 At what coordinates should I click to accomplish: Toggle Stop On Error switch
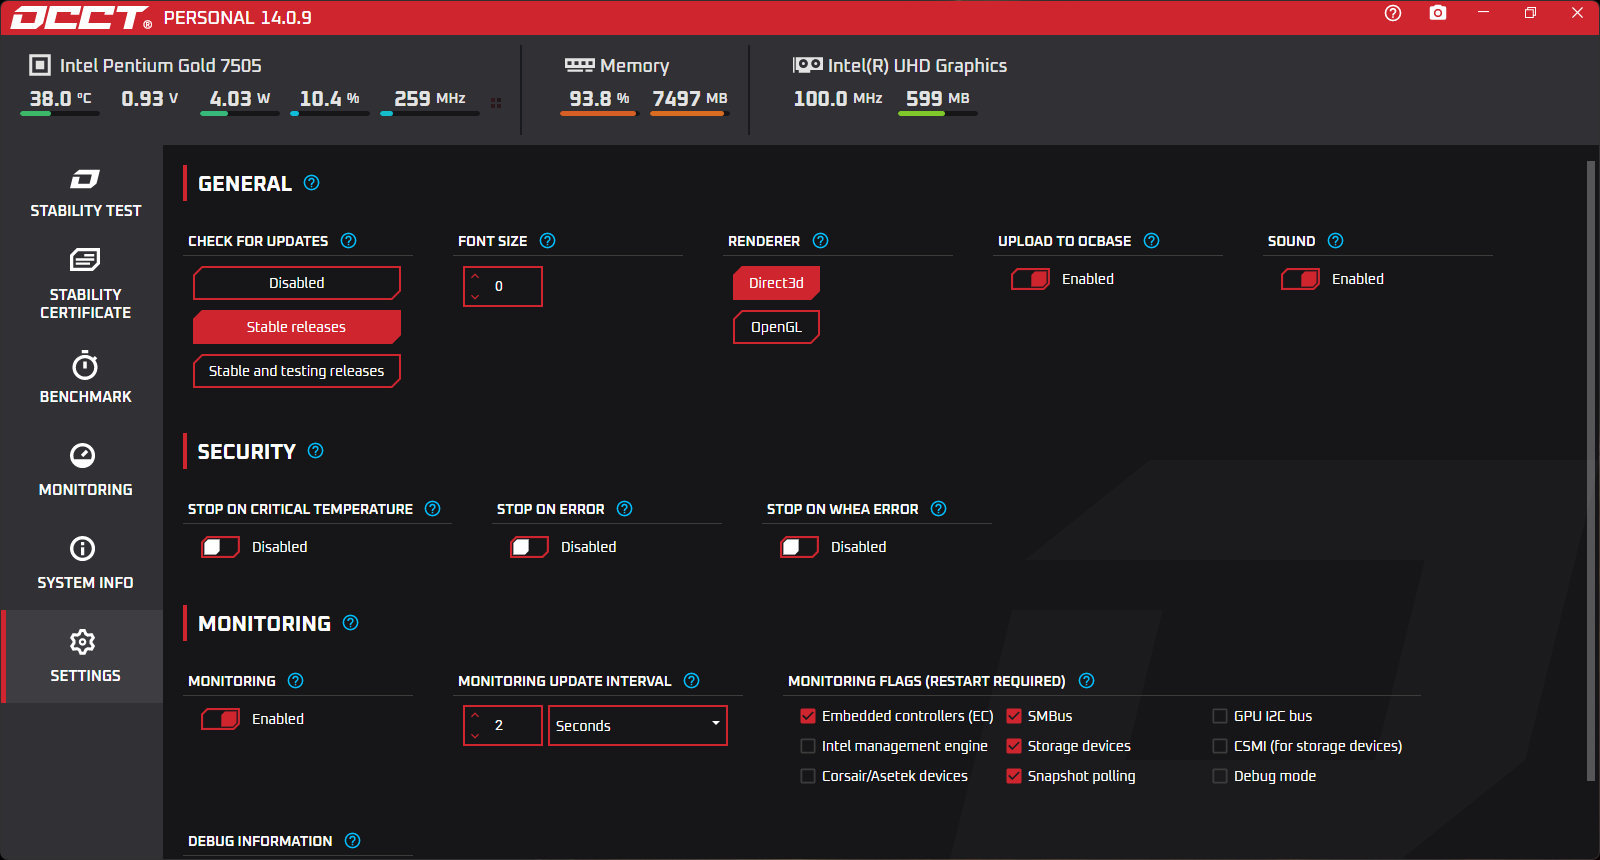click(530, 547)
